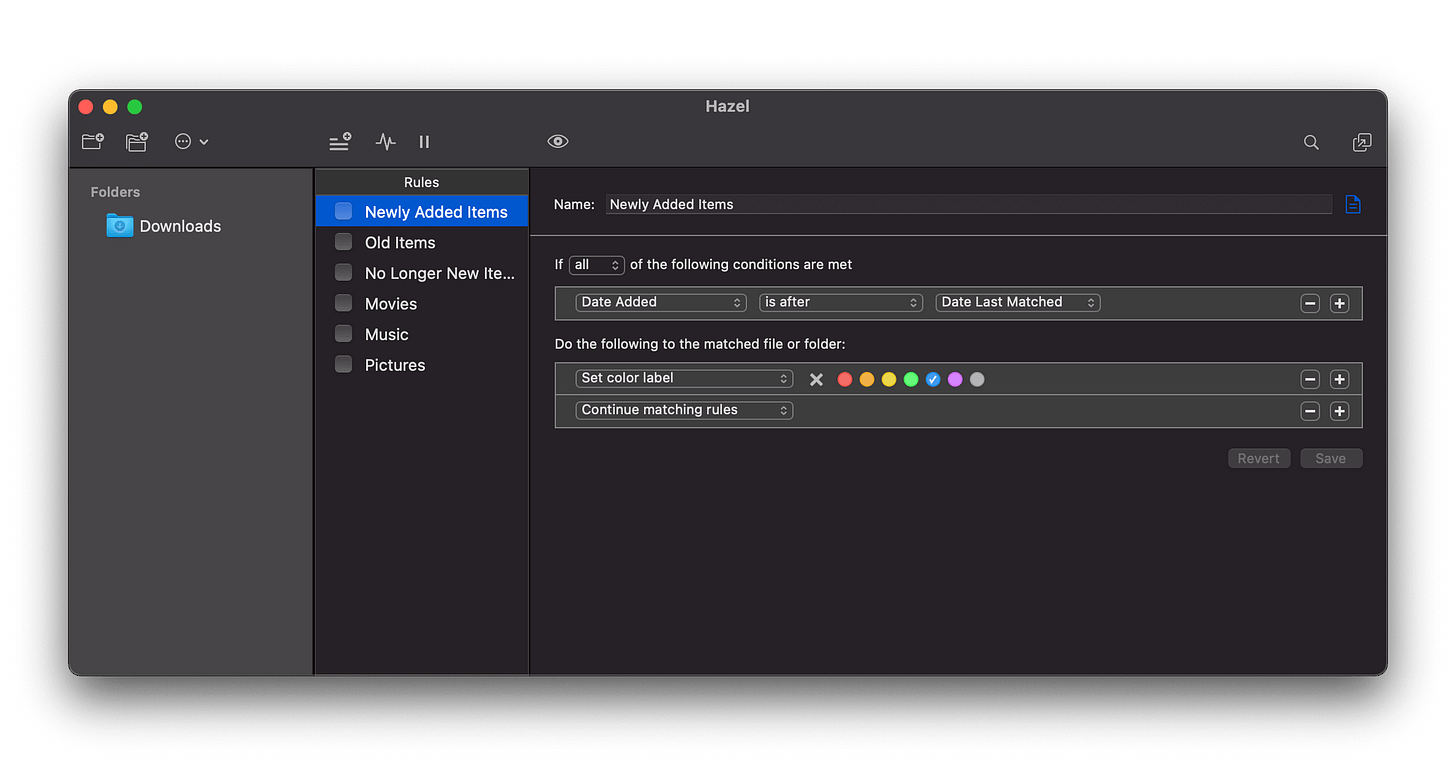Enable the Pictures rule checkbox
This screenshot has width=1456, height=766.
[343, 364]
